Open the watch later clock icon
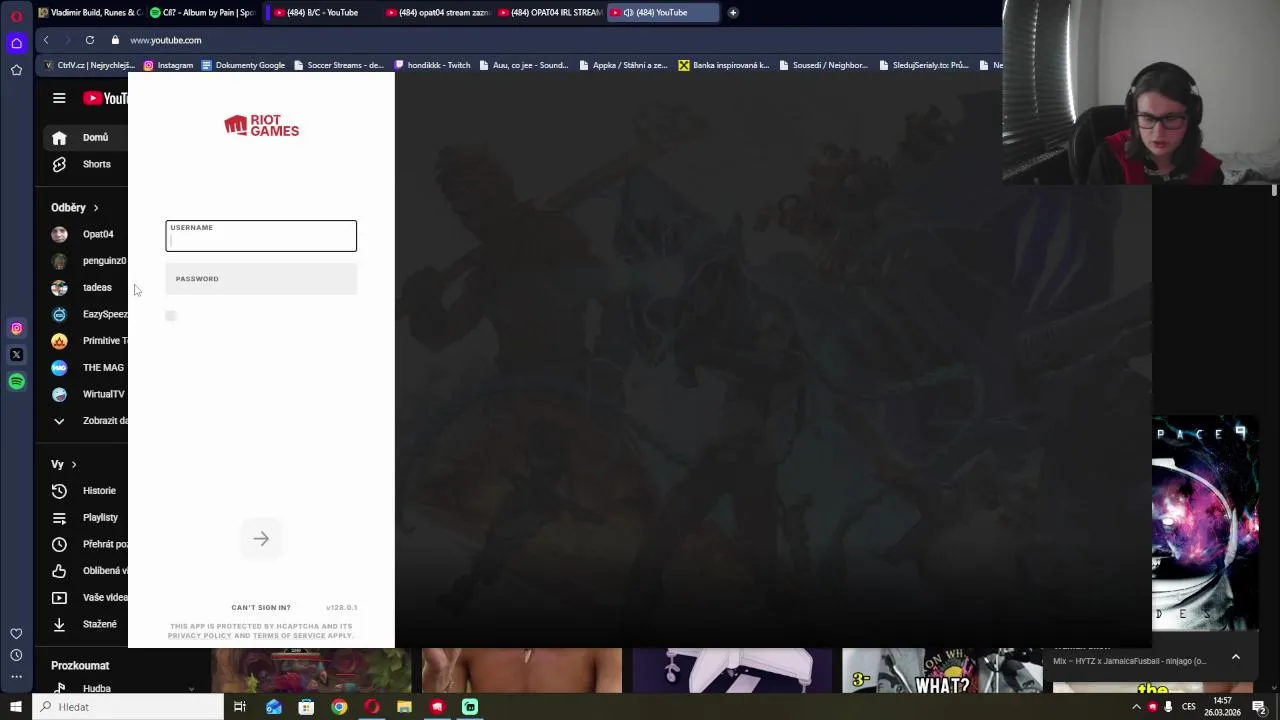Screen dimensions: 1280x720 click(x=59, y=544)
